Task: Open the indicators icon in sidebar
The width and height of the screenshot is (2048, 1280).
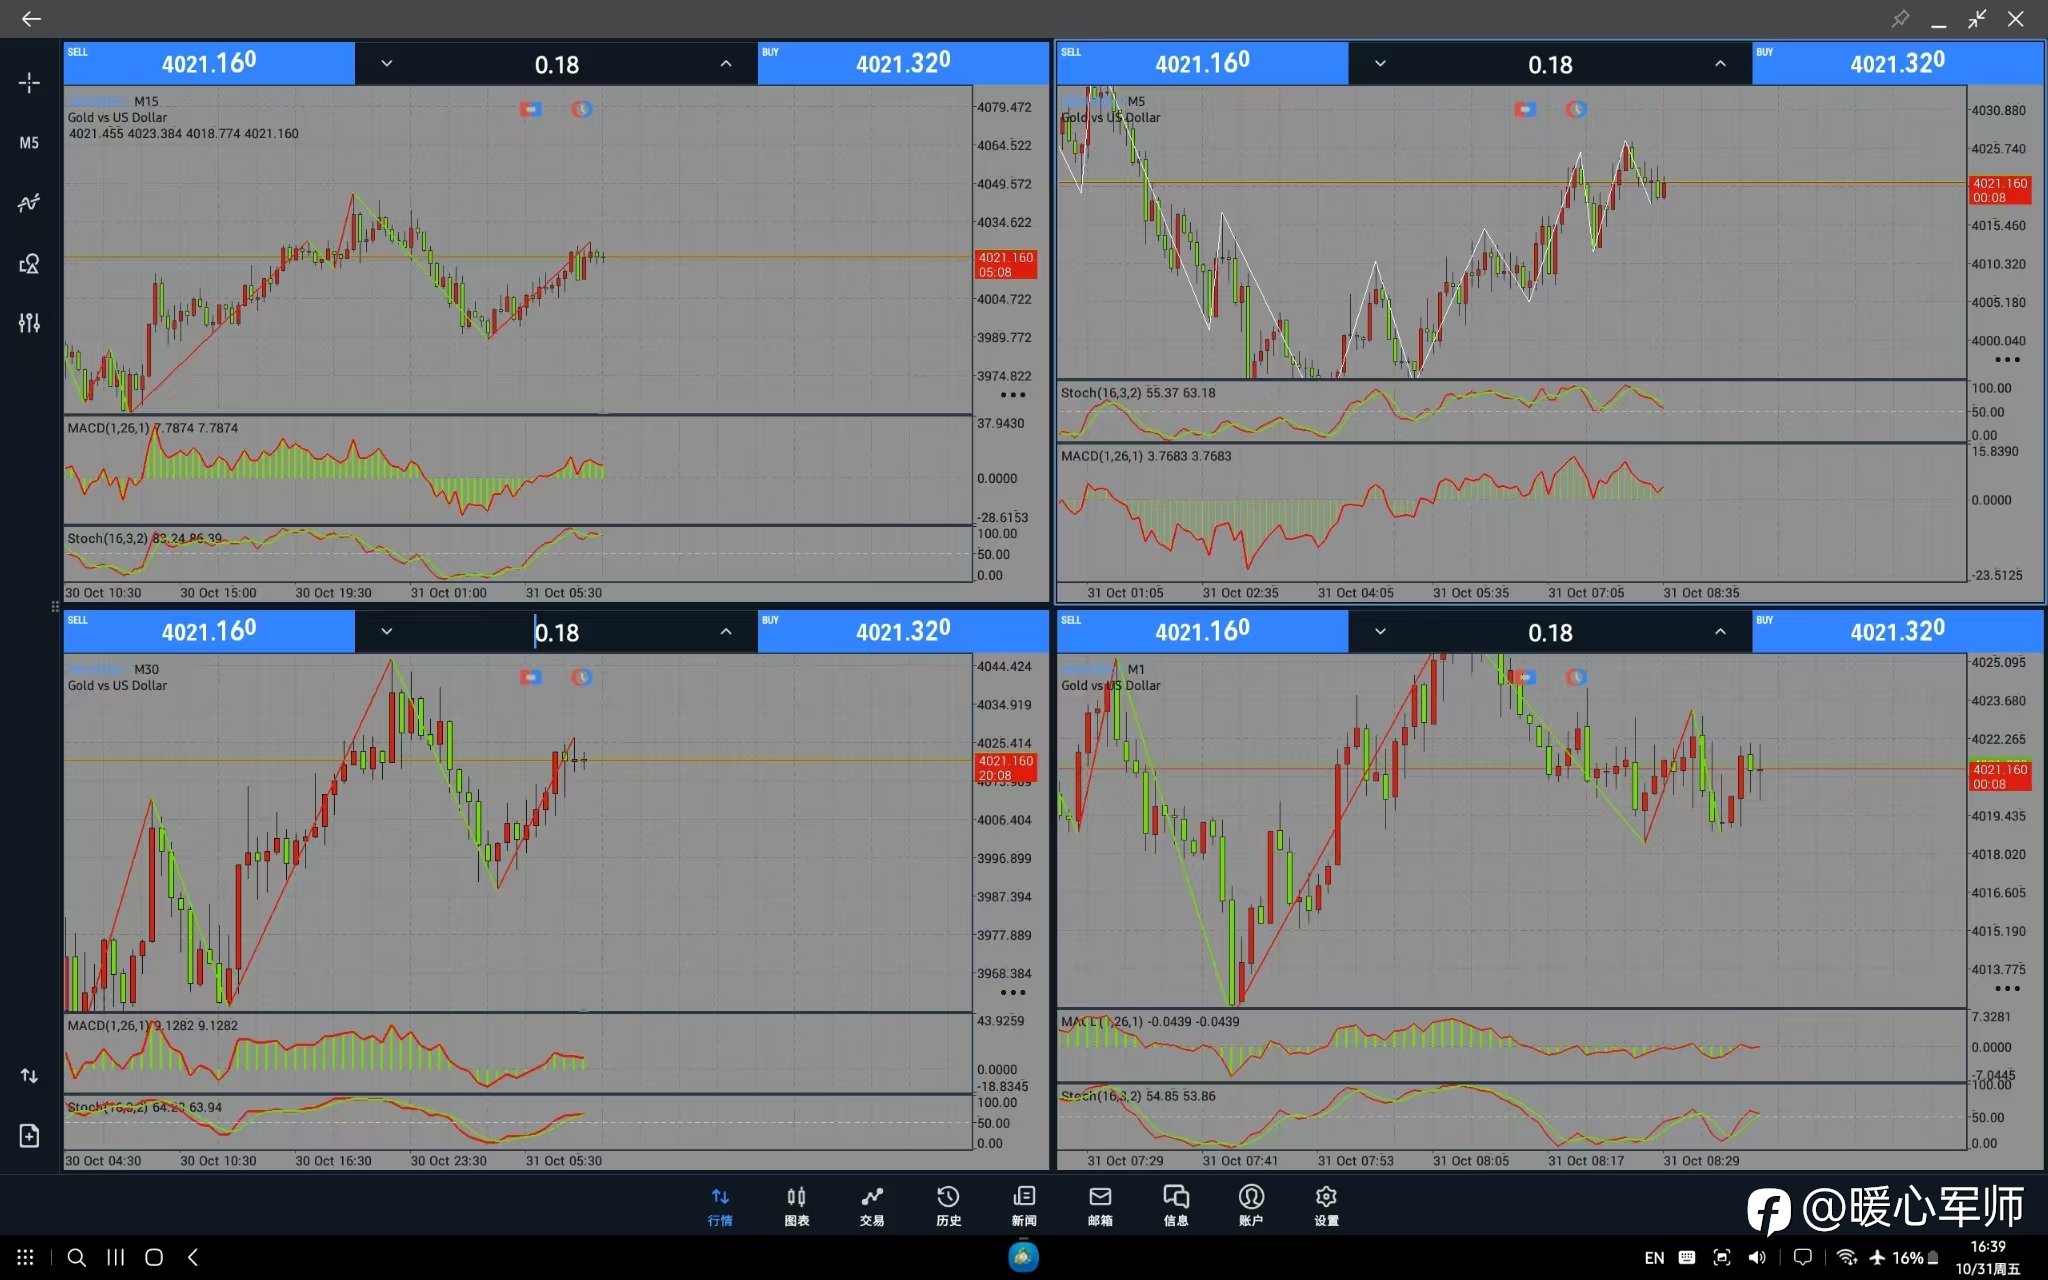Action: (29, 203)
